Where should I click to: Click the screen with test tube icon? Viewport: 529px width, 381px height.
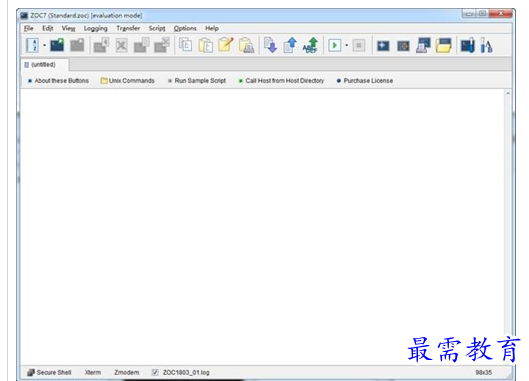[468, 45]
